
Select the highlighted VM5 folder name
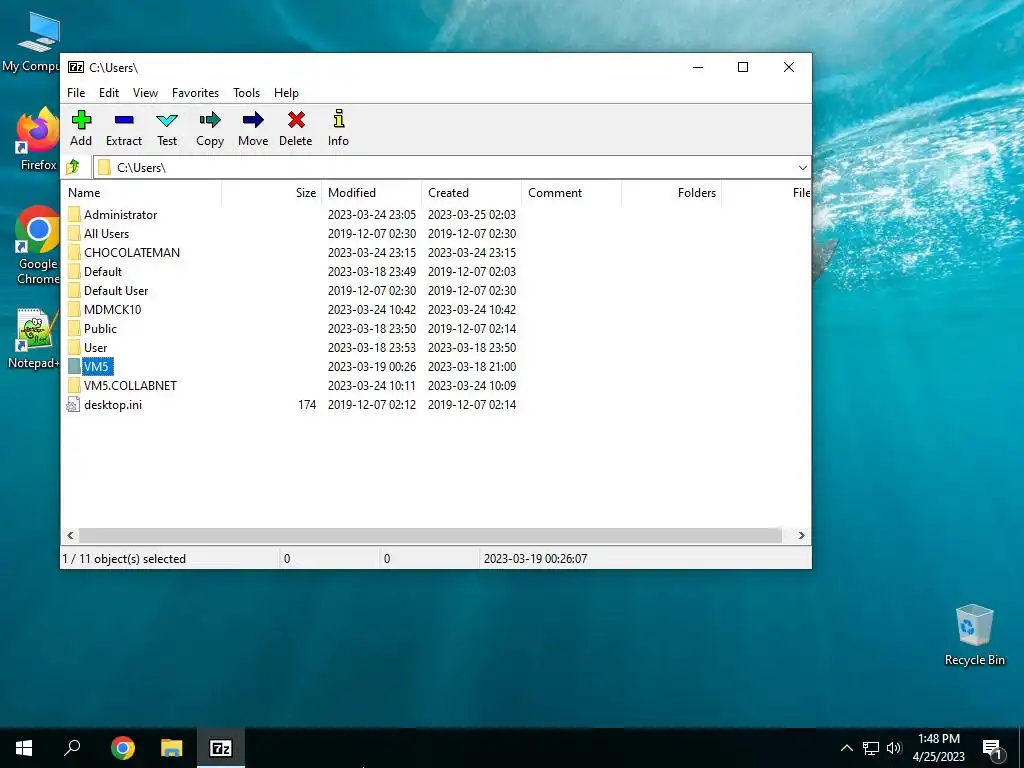tap(97, 366)
